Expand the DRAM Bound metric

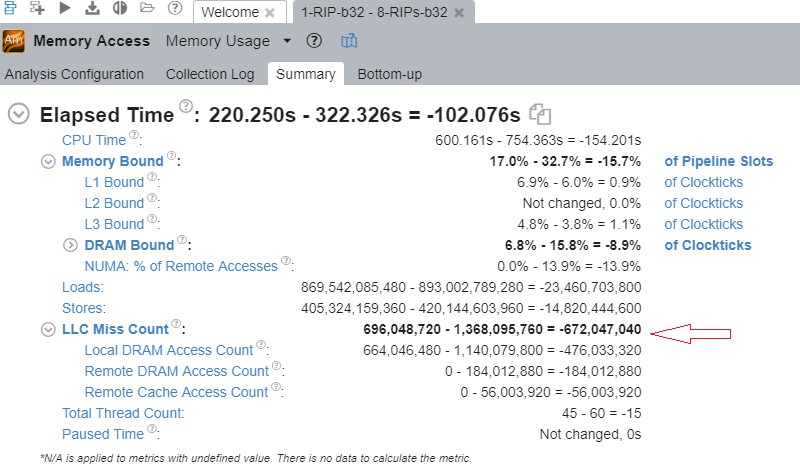click(70, 245)
